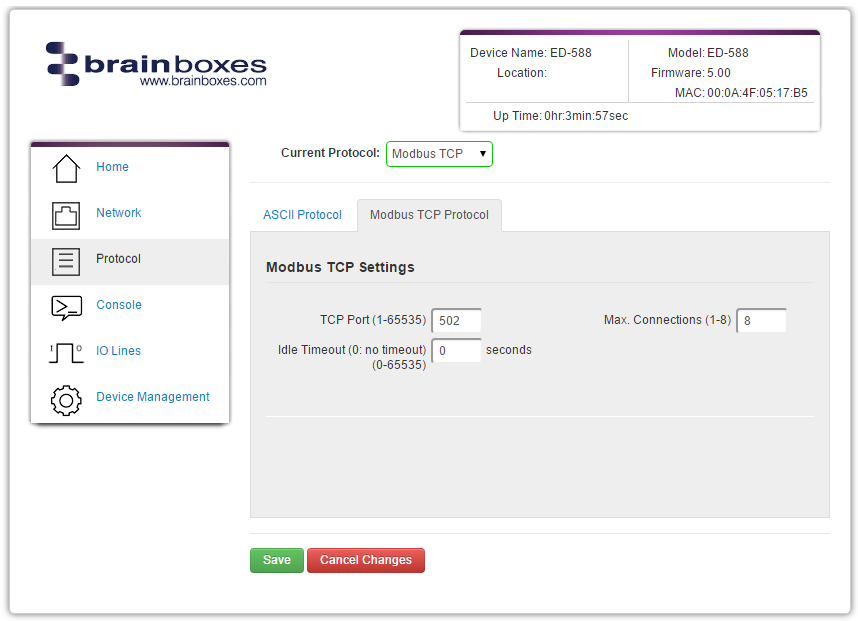The height and width of the screenshot is (621, 858).
Task: Open Console using its terminal icon
Action: pos(66,308)
